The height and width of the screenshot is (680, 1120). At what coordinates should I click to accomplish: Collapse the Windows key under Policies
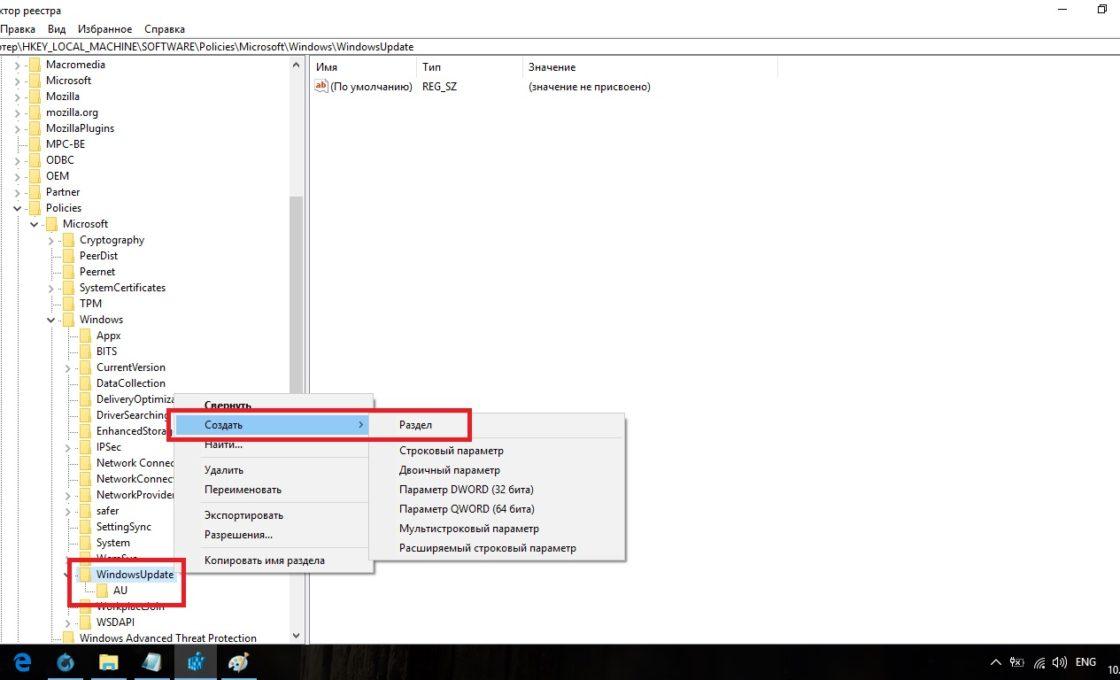51,320
